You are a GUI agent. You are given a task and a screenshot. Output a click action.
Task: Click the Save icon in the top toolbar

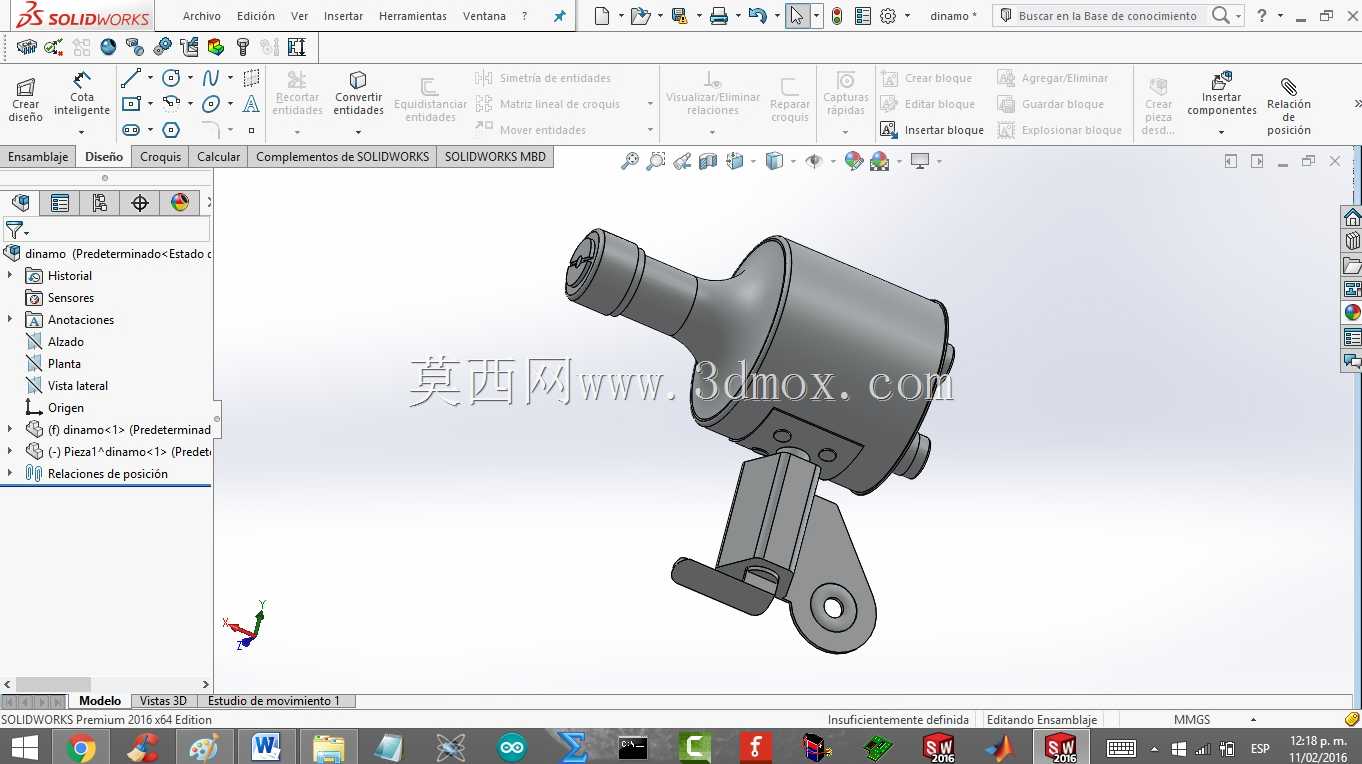tap(680, 16)
